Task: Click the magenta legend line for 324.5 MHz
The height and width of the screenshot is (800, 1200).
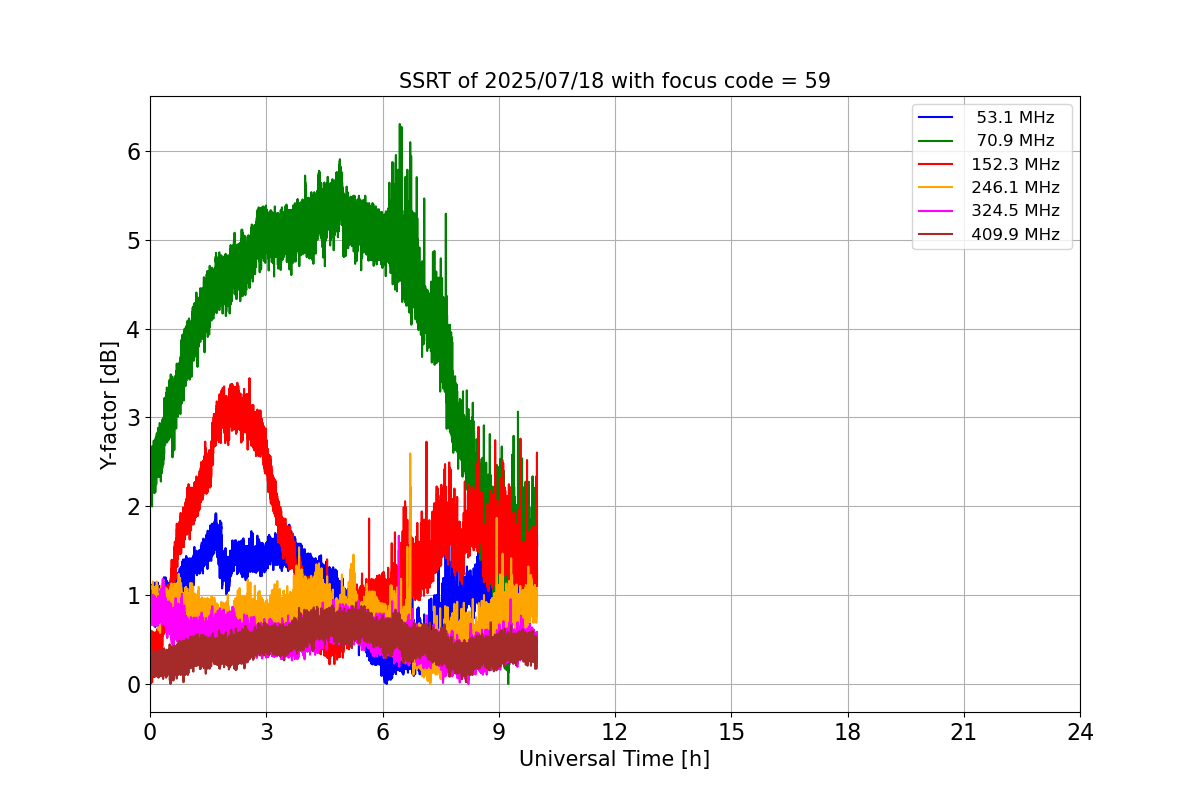Action: click(x=936, y=211)
